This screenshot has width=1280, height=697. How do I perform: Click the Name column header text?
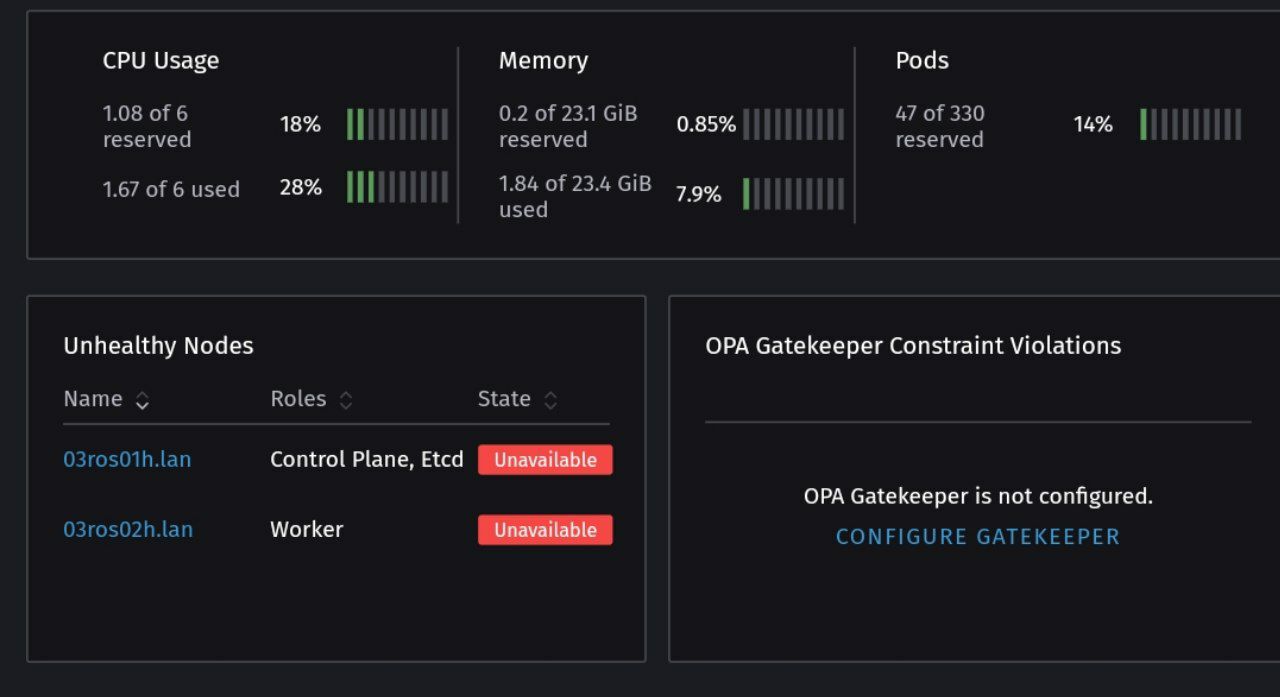point(93,399)
